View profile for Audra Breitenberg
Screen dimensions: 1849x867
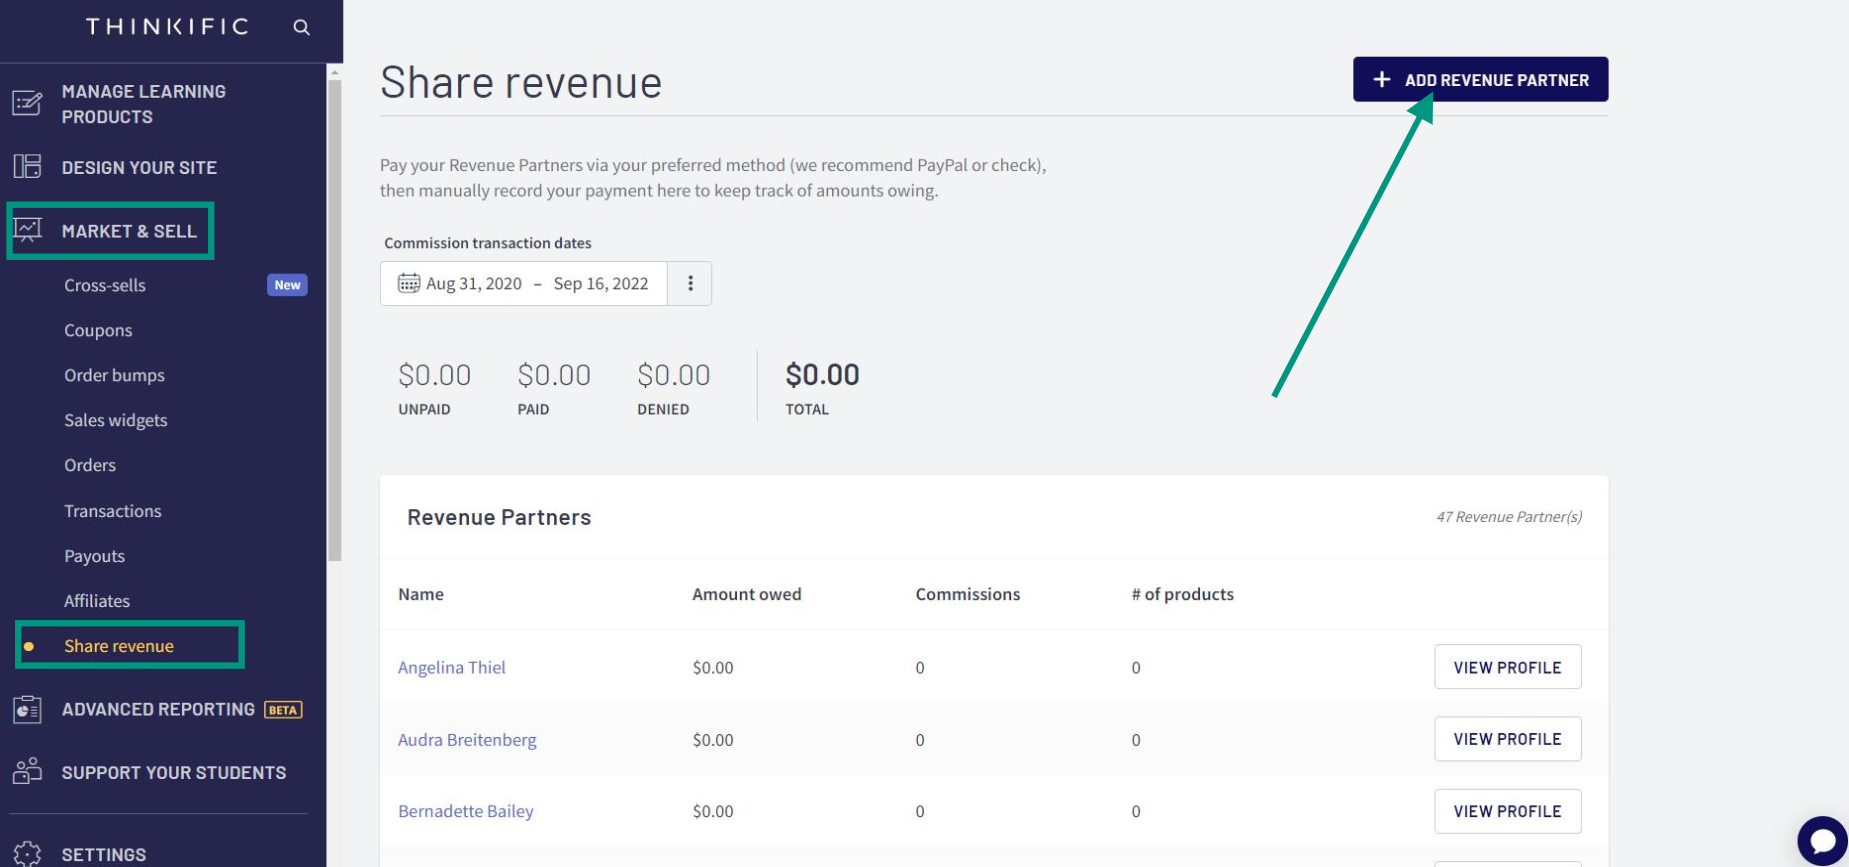[1507, 739]
